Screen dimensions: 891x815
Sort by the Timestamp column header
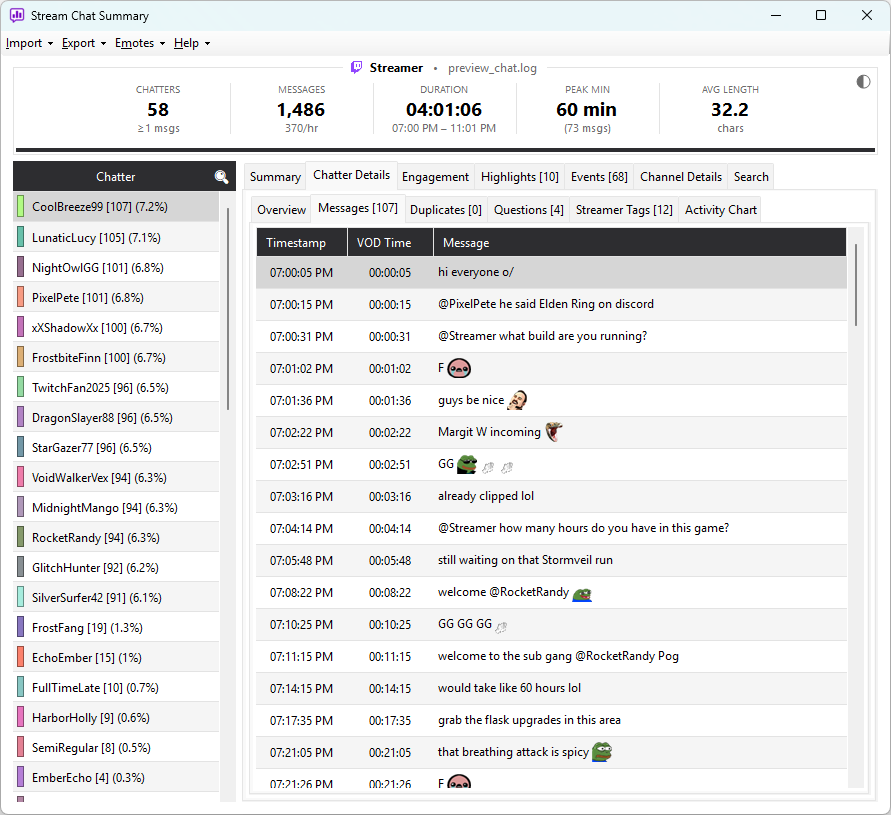pyautogui.click(x=302, y=243)
